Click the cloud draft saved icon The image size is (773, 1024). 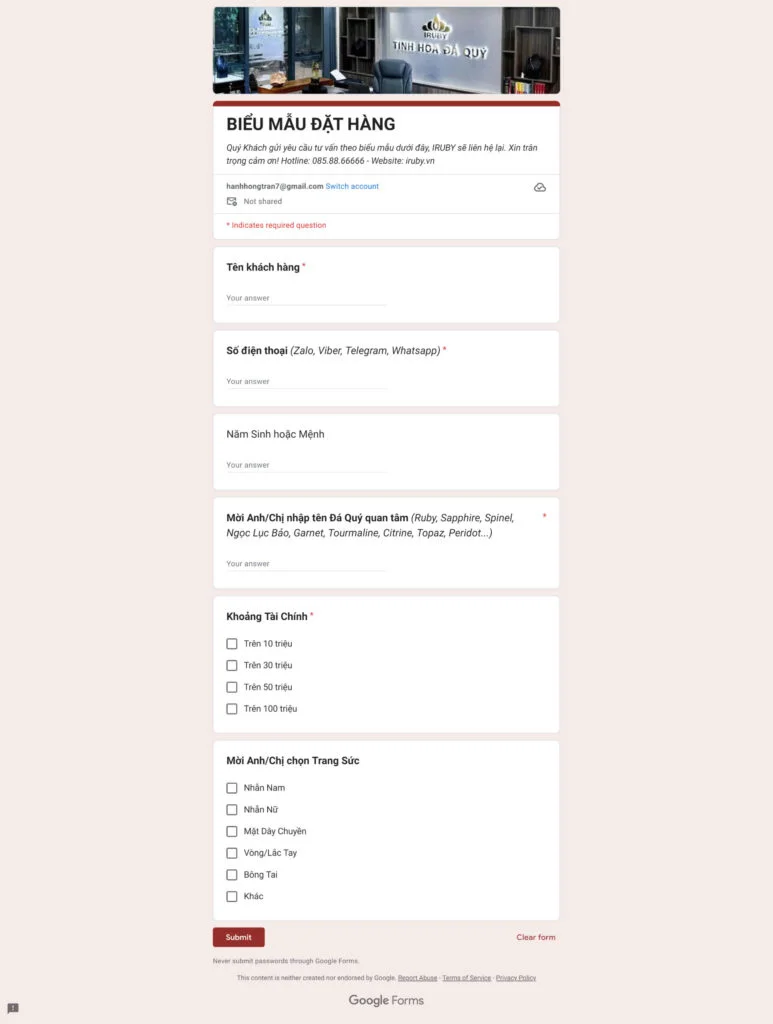point(540,187)
